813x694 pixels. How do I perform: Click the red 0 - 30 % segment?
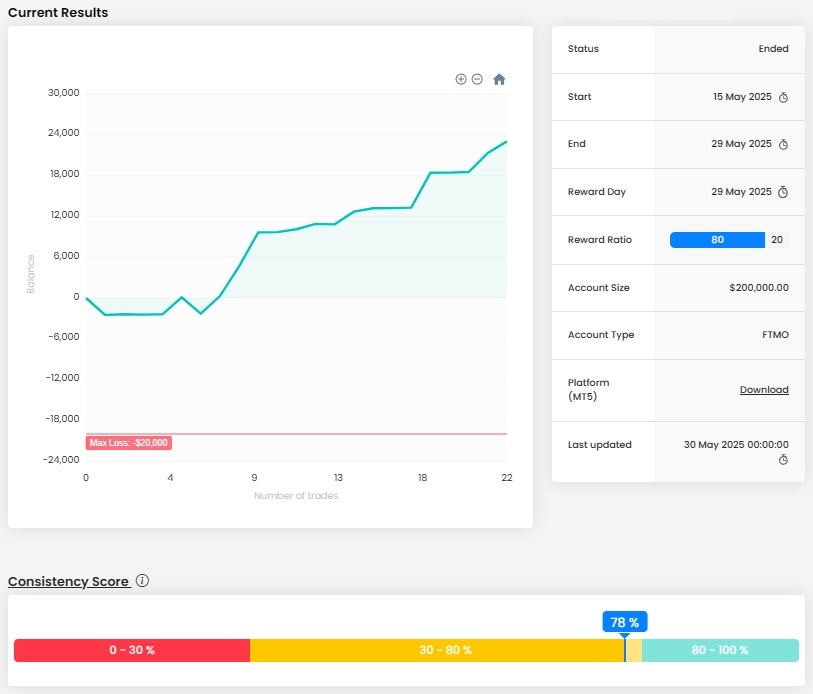pos(132,650)
